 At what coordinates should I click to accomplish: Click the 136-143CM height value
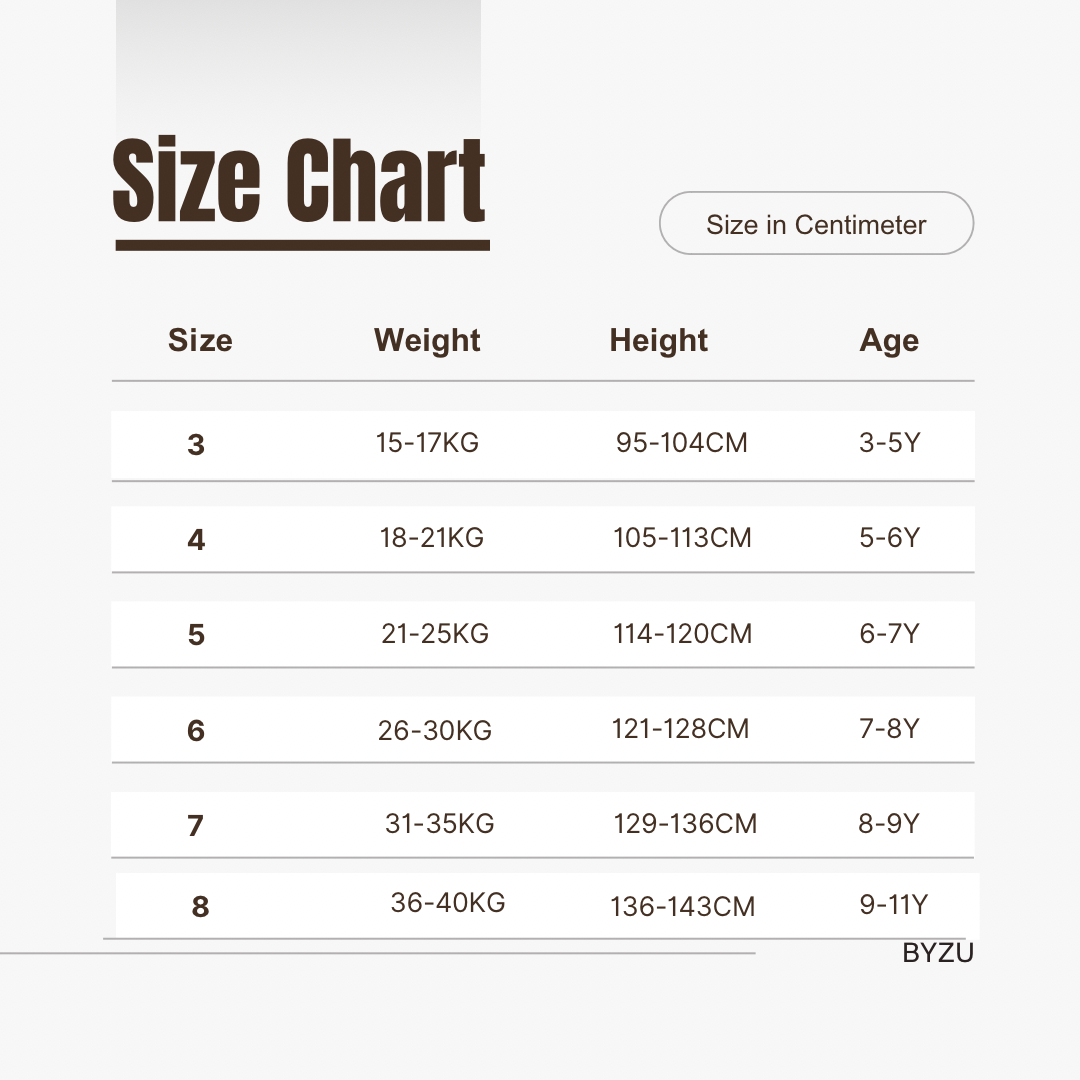click(683, 906)
